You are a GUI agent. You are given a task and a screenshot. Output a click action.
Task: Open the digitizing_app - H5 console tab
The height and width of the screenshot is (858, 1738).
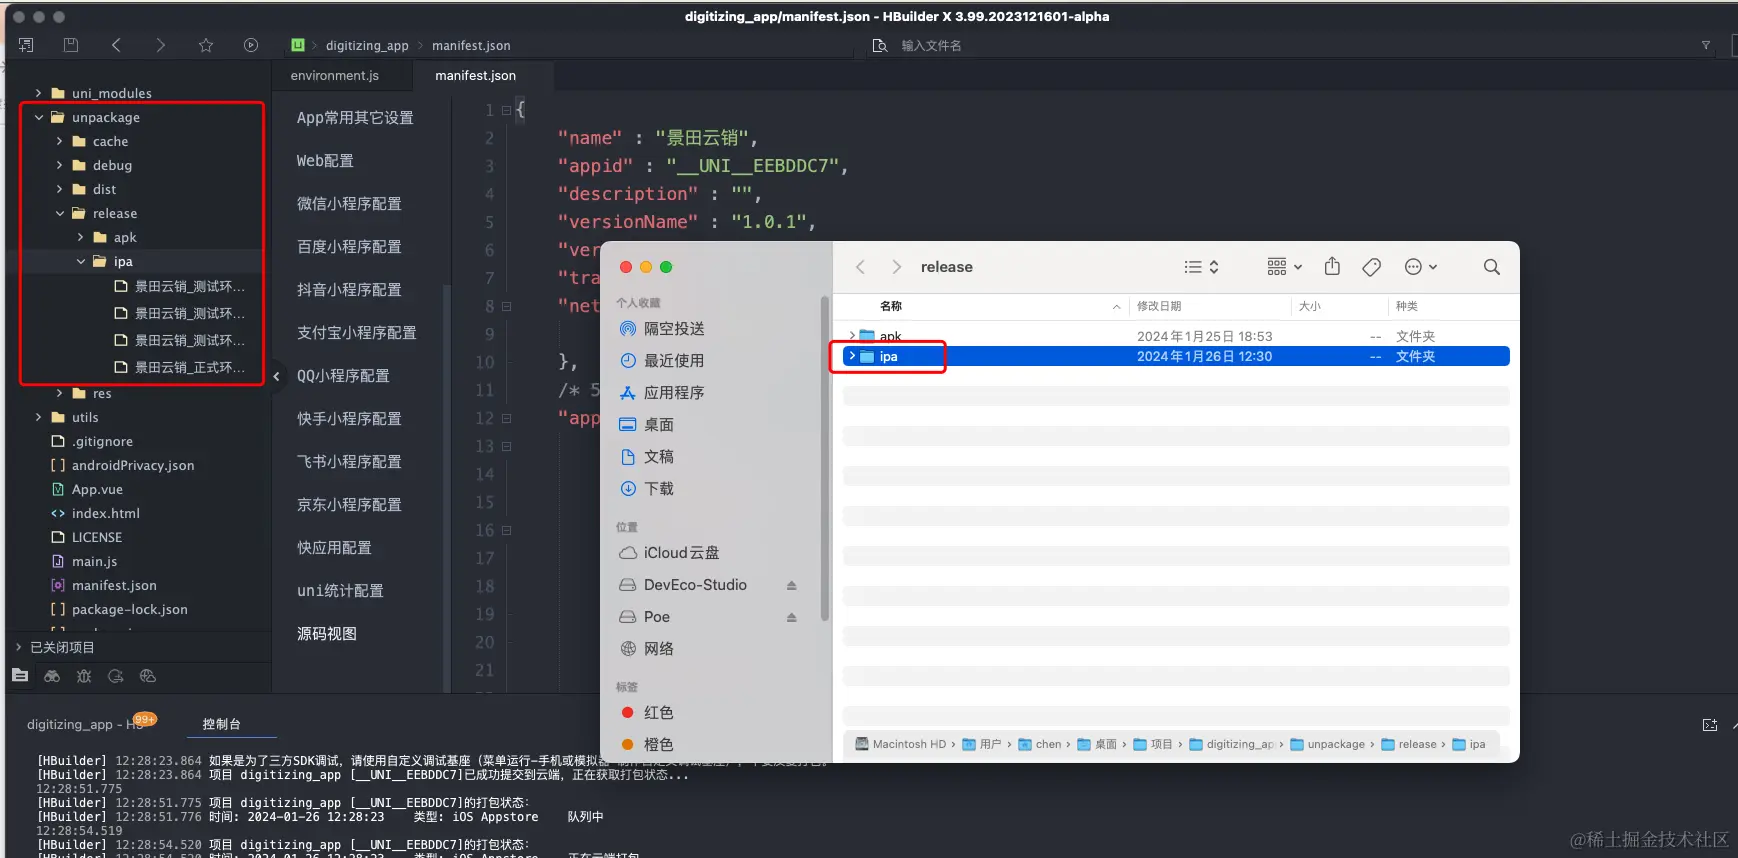pos(86,724)
